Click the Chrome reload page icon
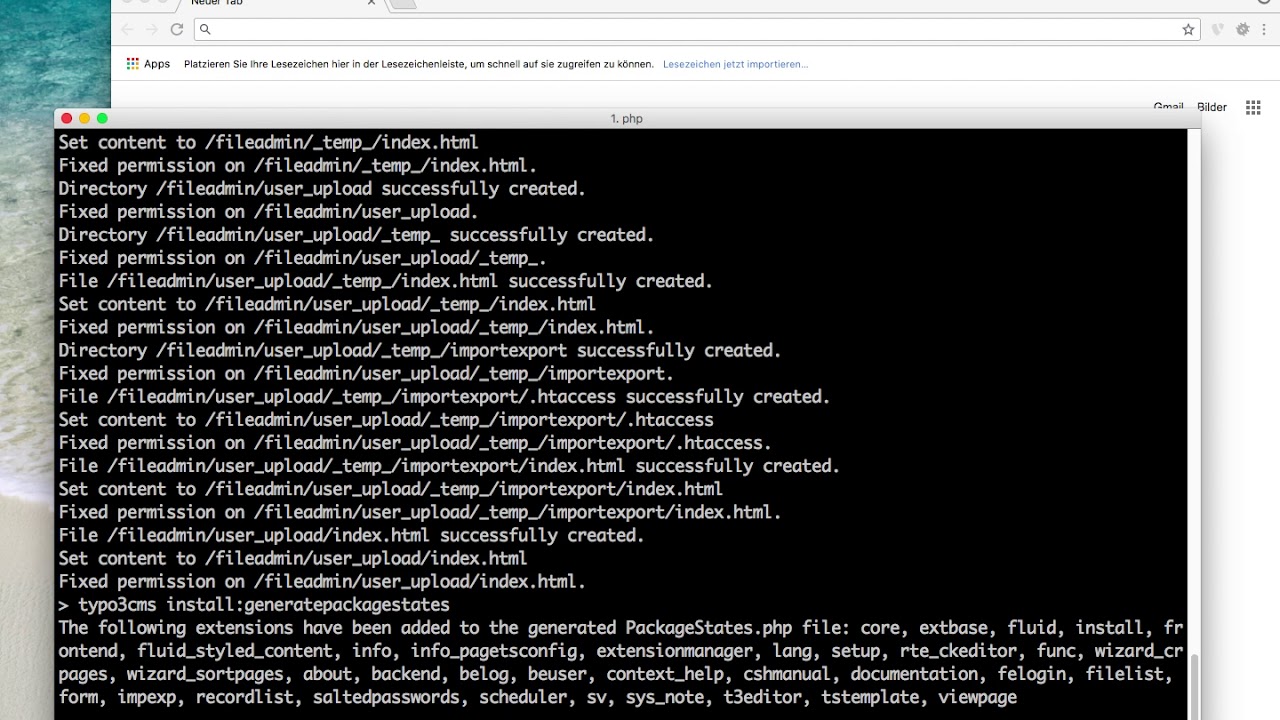 pyautogui.click(x=177, y=30)
